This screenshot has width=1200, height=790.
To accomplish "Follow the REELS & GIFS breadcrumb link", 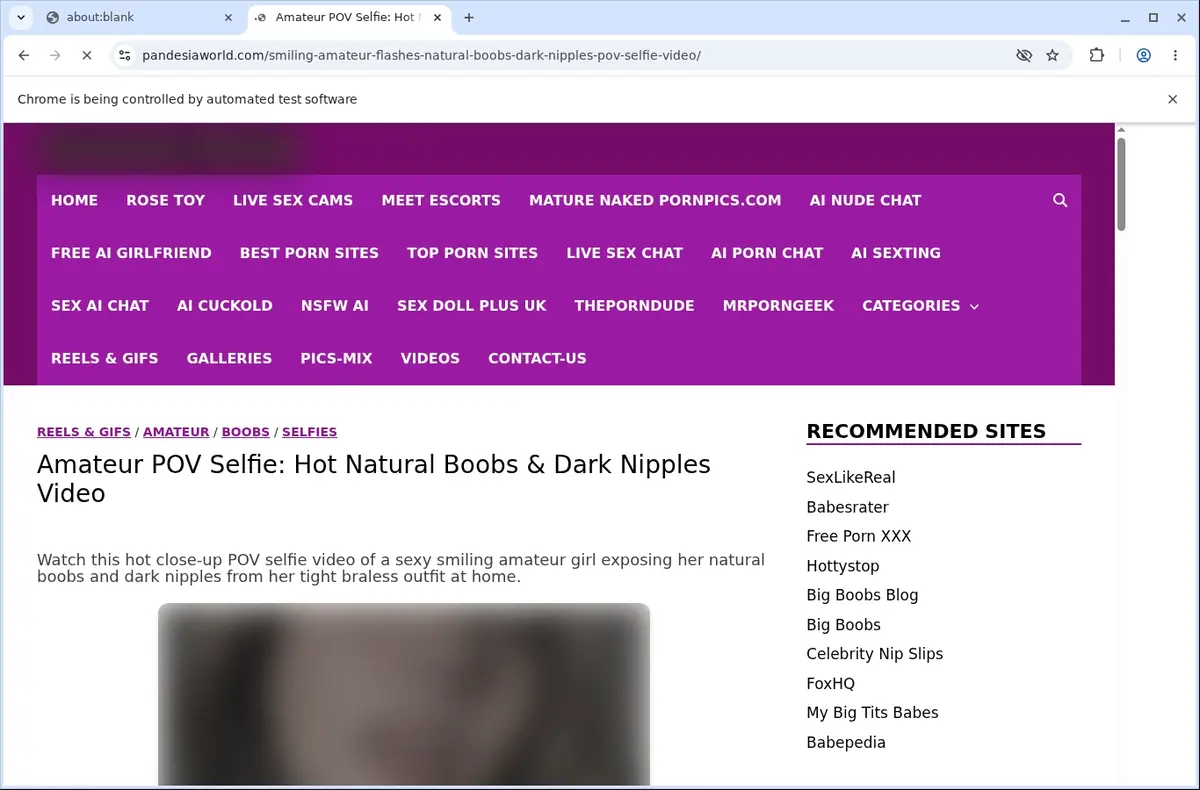I will pyautogui.click(x=84, y=432).
